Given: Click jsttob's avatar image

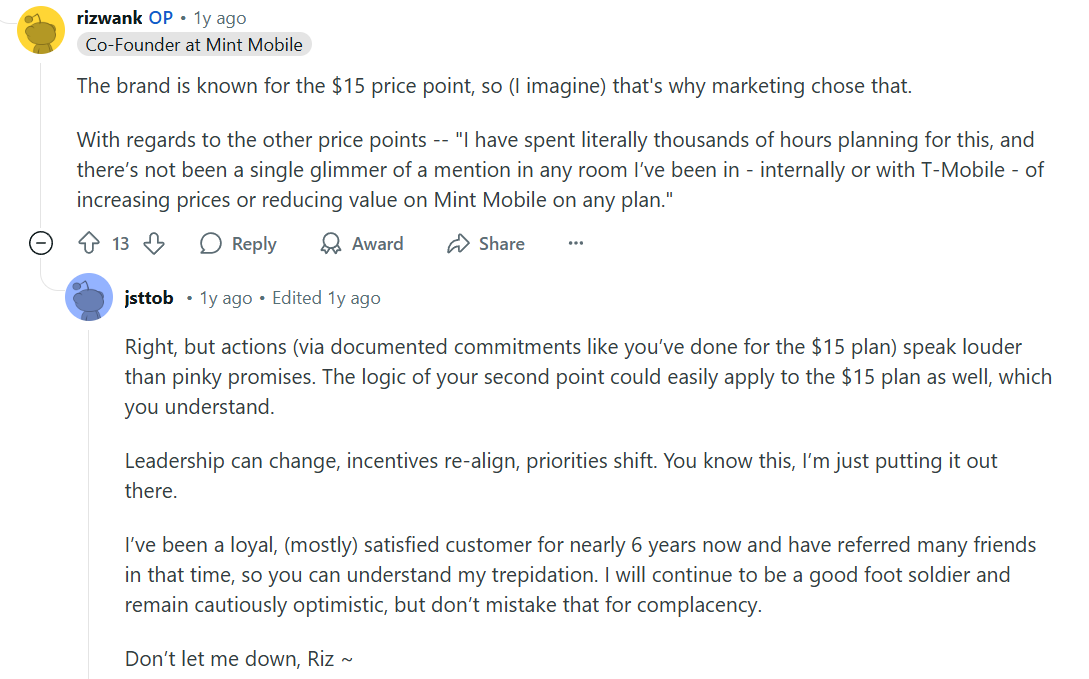Looking at the screenshot, I should pos(89,297).
